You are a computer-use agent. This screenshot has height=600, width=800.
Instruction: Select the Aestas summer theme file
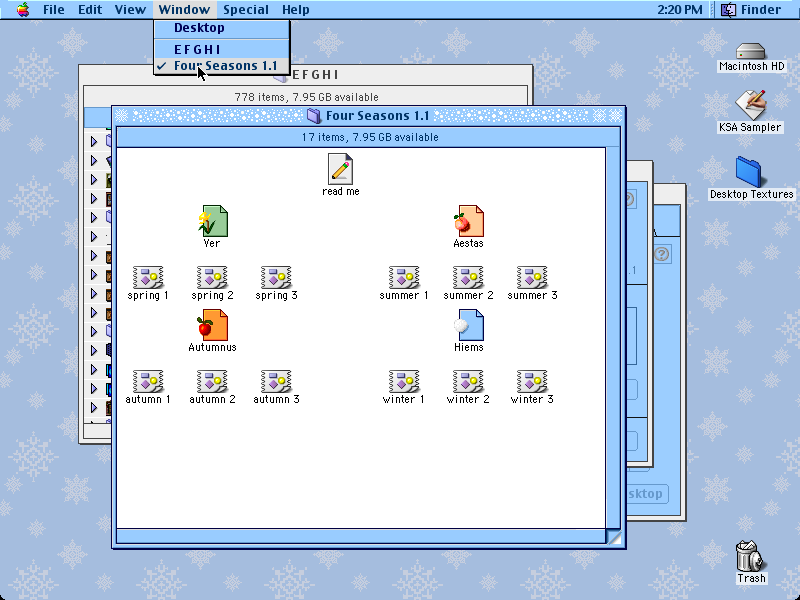(468, 227)
